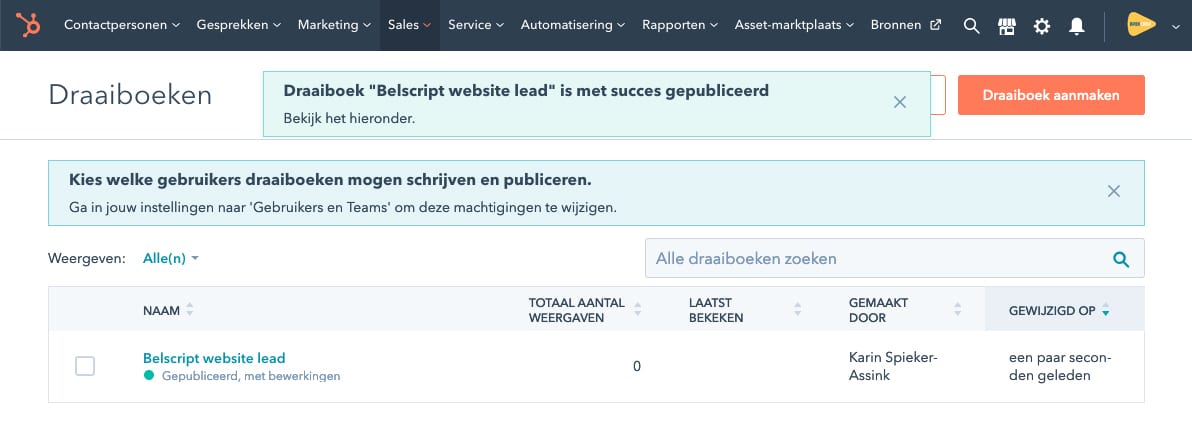1192x423 pixels.
Task: Dismiss the published success notification
Action: coord(899,102)
